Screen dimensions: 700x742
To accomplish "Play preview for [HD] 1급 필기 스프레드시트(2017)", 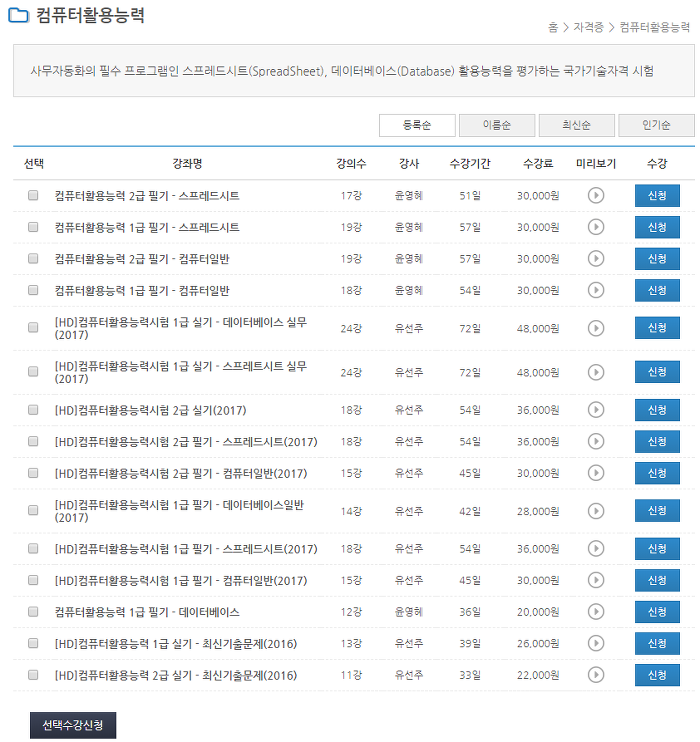I will (595, 549).
